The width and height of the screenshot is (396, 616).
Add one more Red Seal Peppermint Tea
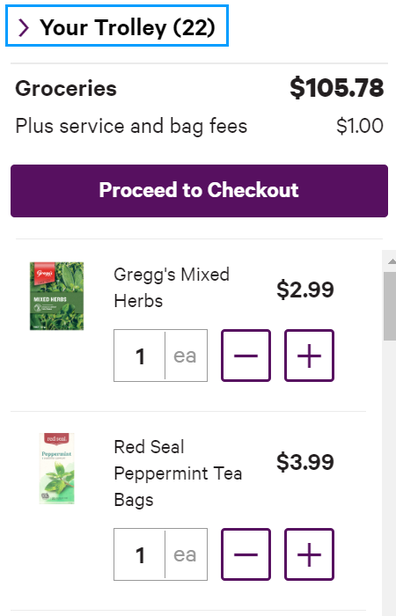pyautogui.click(x=309, y=554)
